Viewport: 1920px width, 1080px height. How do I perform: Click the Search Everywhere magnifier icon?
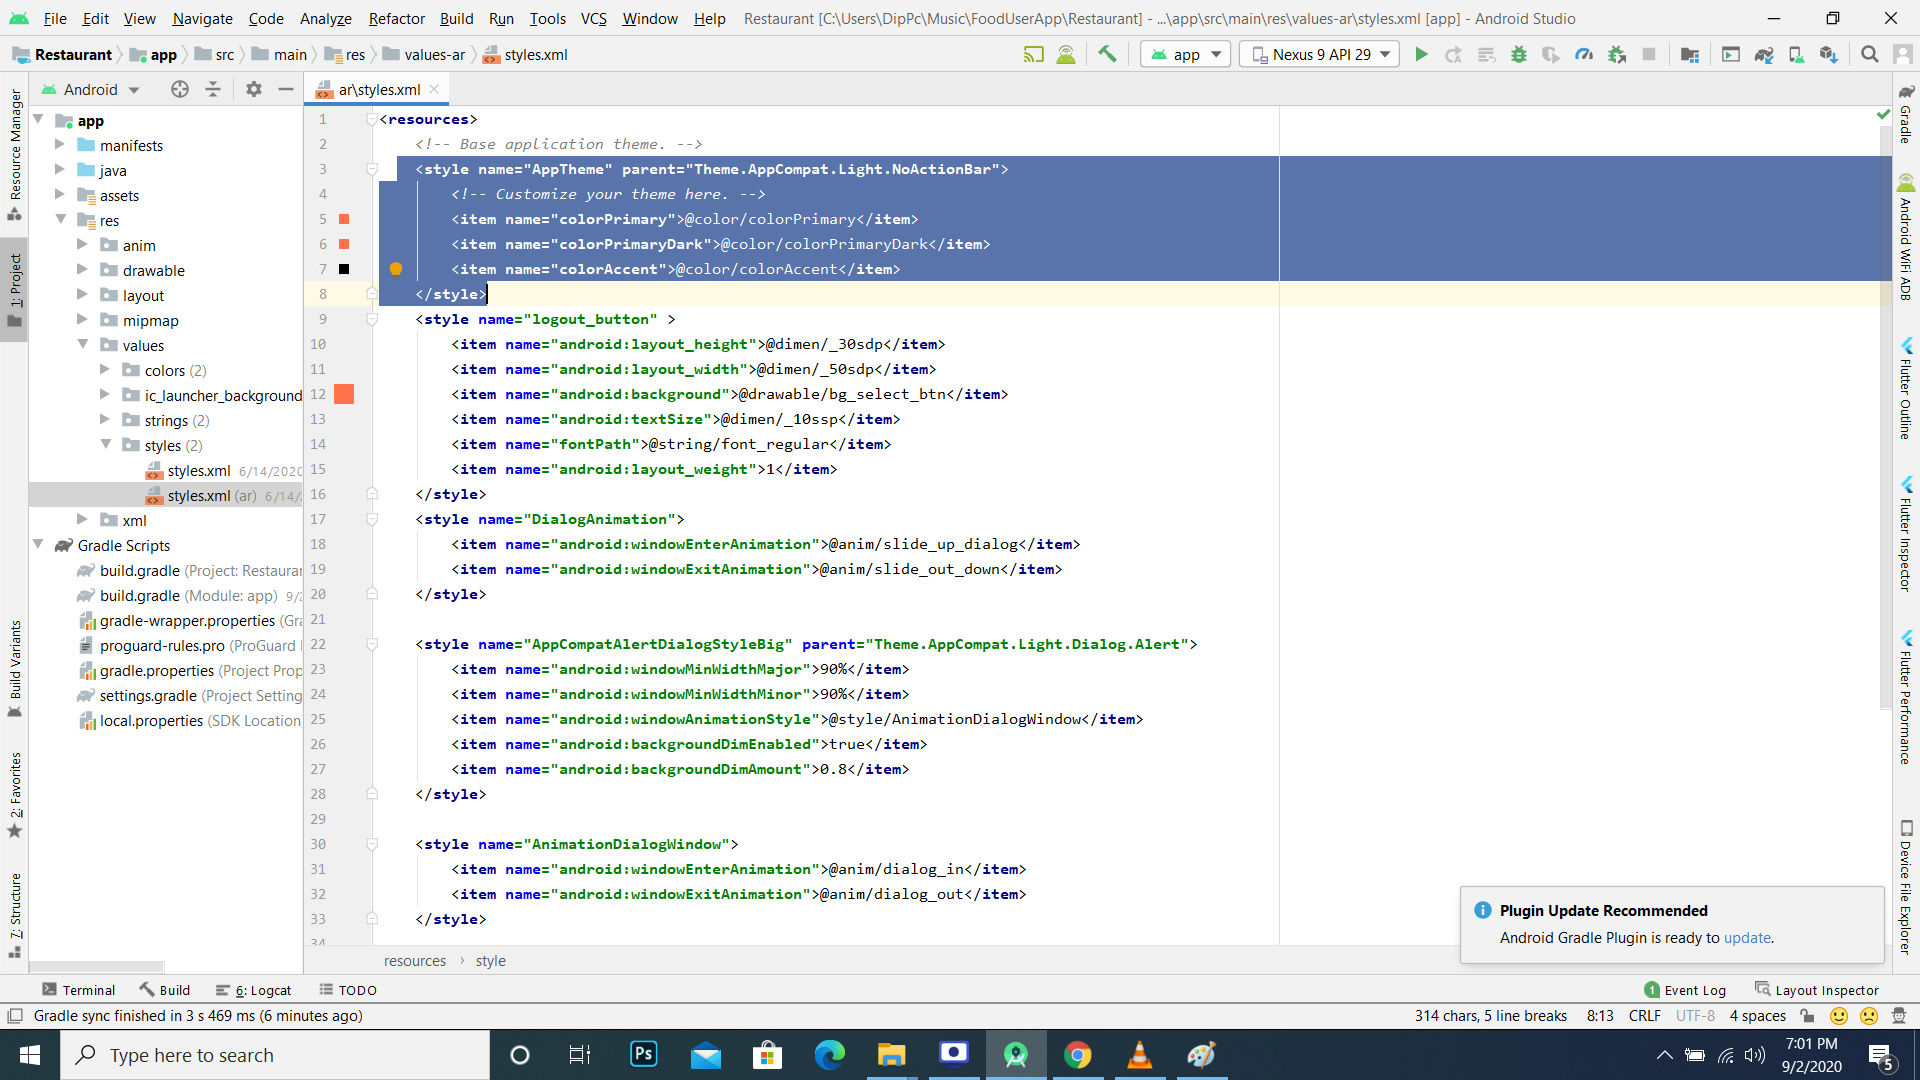point(1869,55)
